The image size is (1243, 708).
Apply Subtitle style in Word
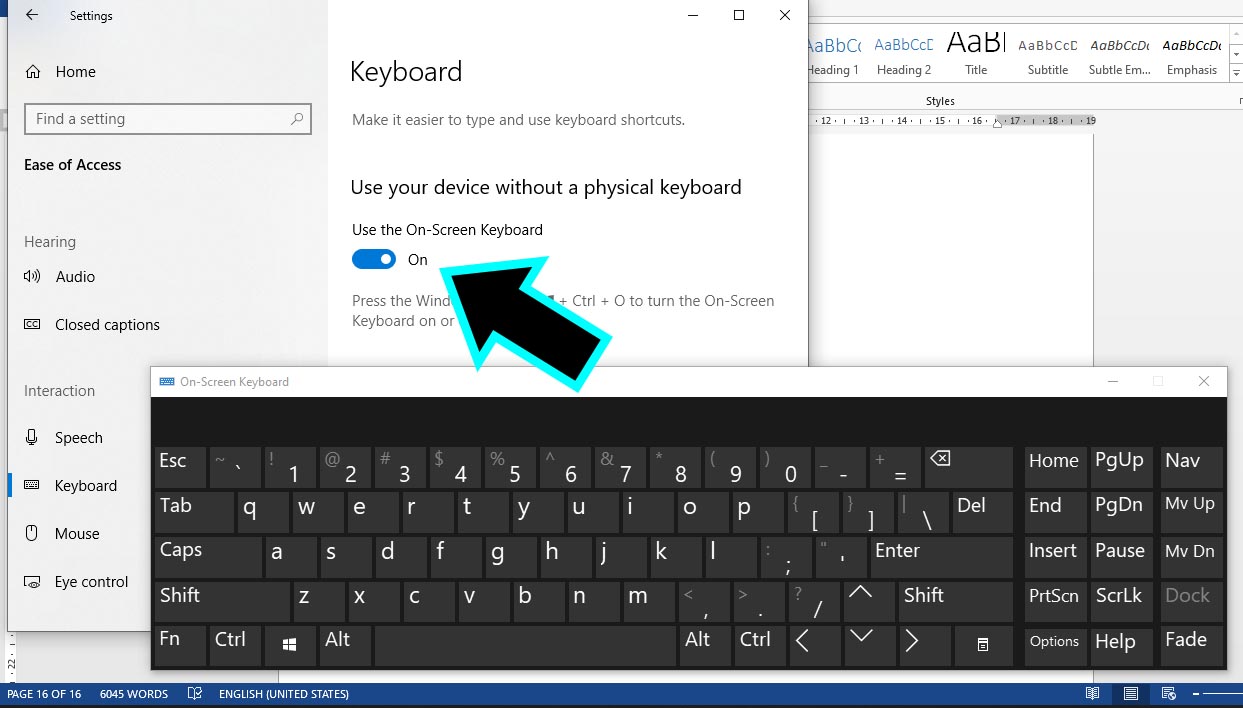pos(1048,53)
